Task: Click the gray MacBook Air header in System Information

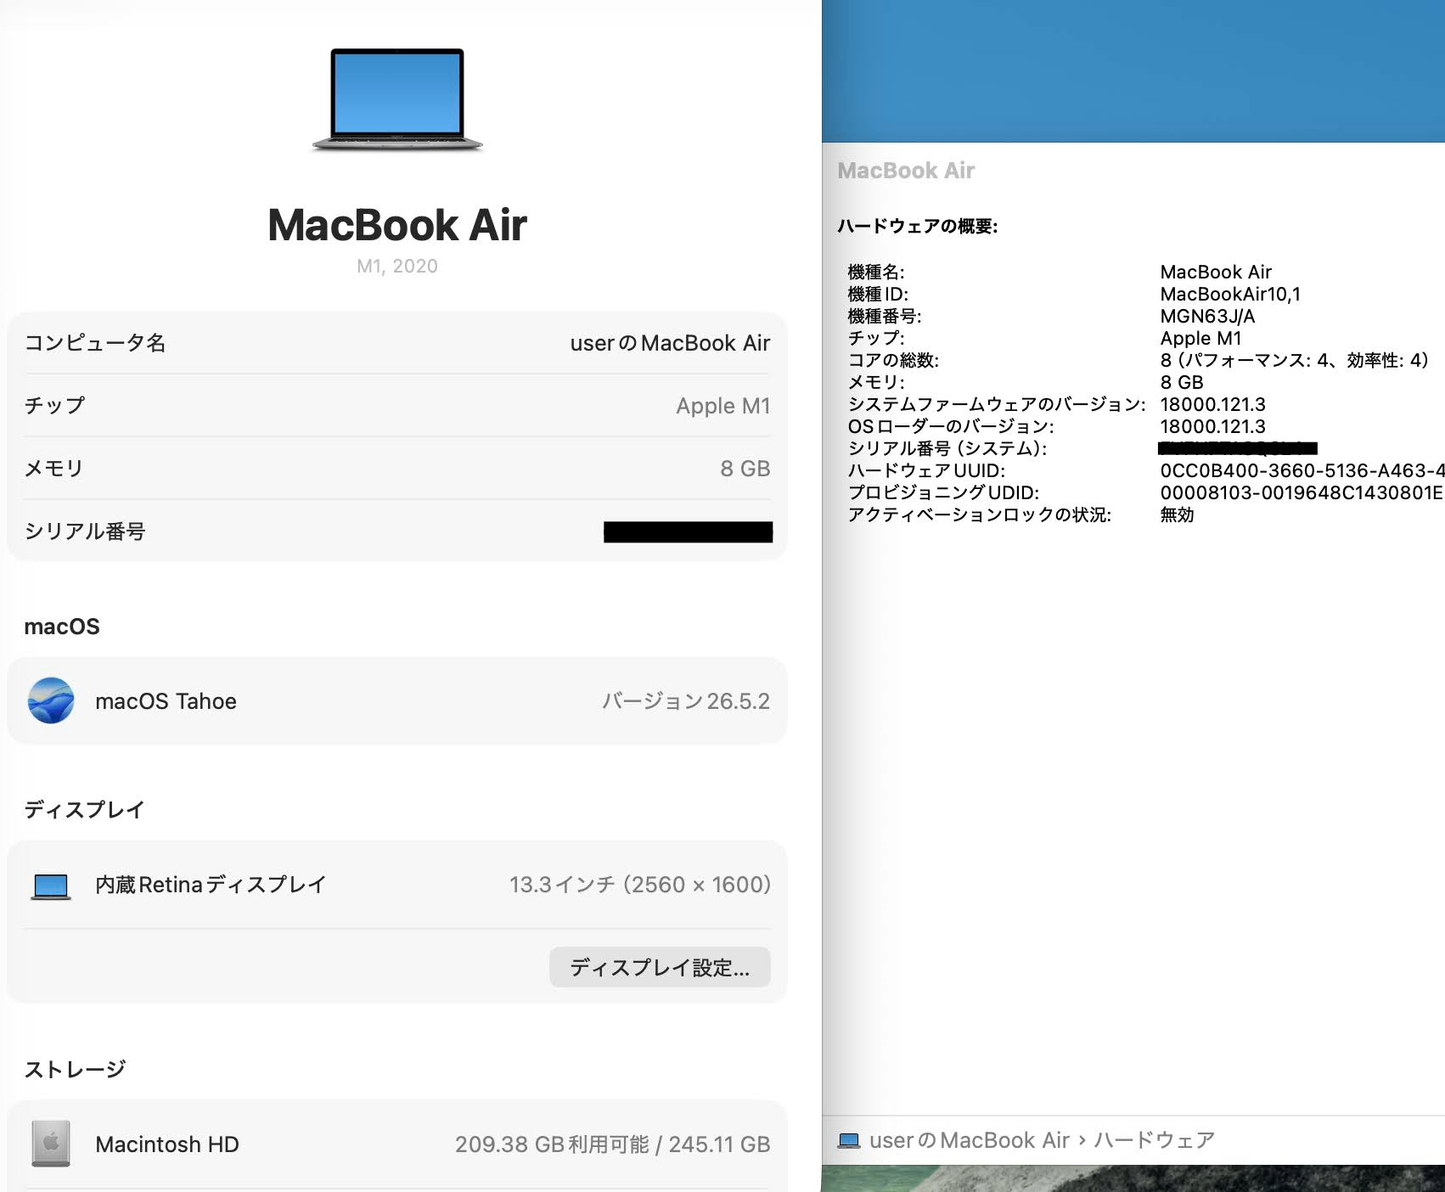Action: (x=906, y=171)
